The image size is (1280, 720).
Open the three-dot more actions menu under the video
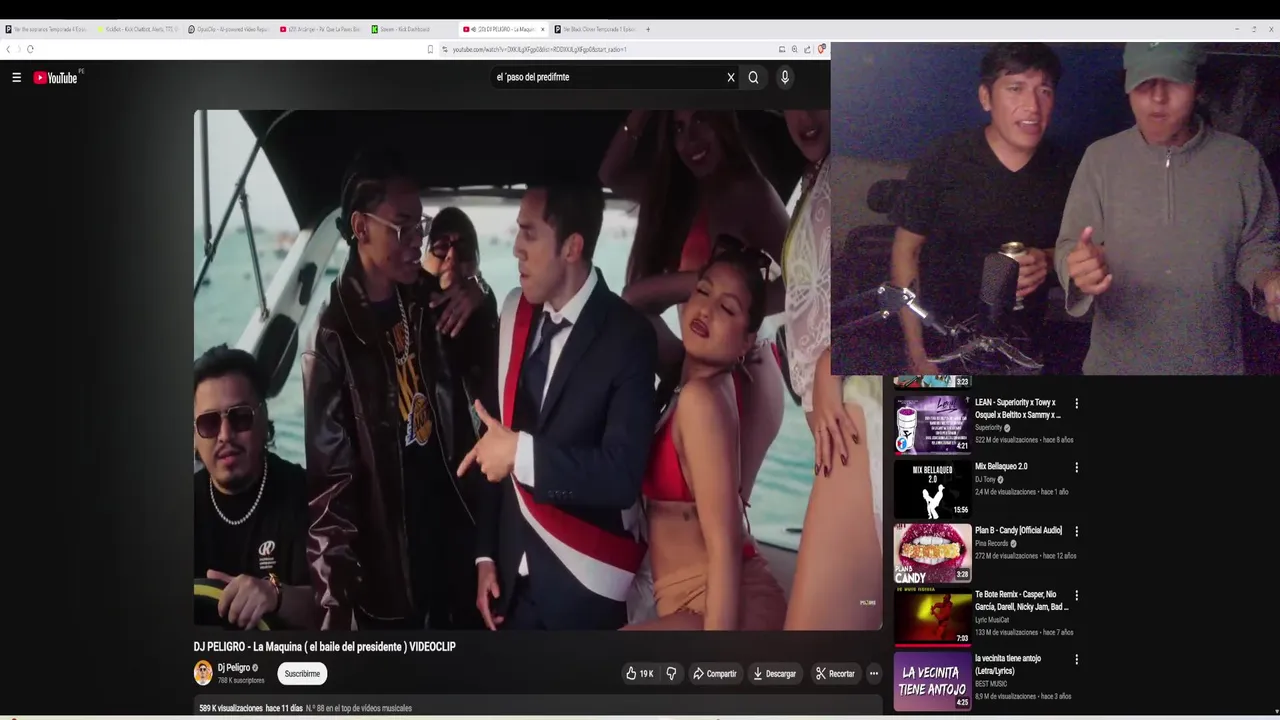pyautogui.click(x=873, y=674)
